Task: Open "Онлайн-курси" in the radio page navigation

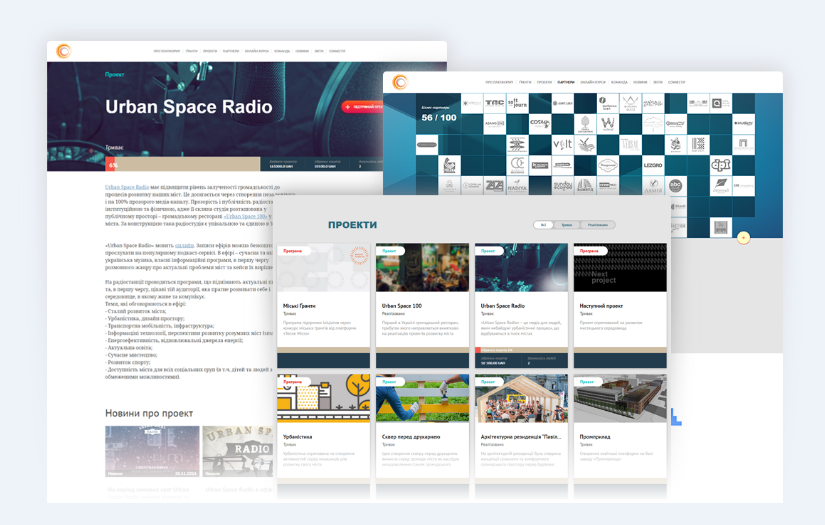Action: pos(257,51)
